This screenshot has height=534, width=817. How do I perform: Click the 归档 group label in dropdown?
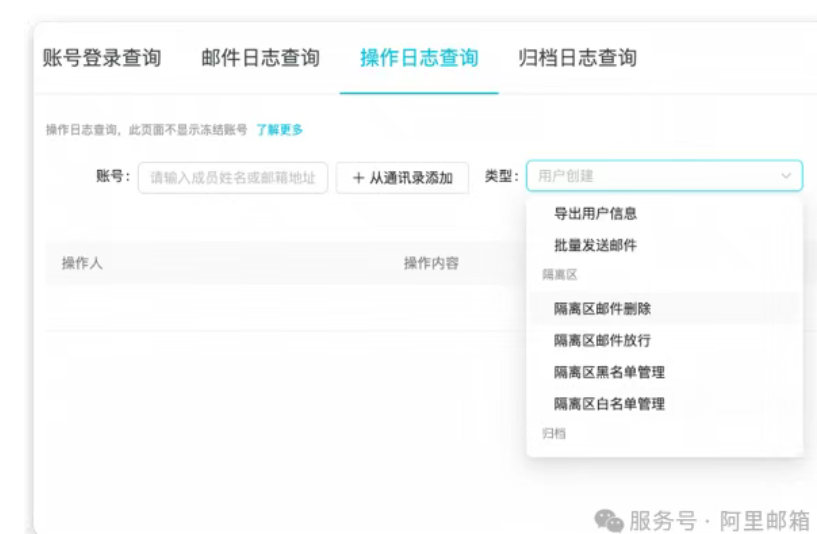553,434
